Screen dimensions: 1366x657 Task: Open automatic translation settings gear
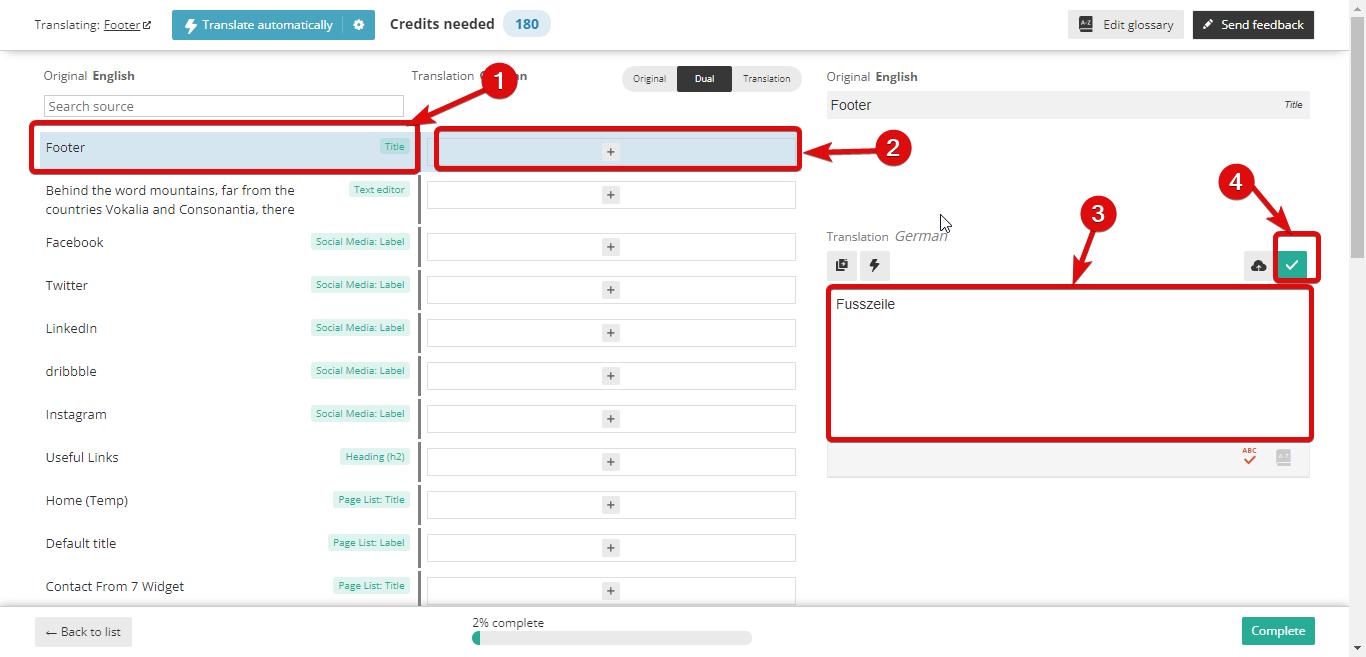tap(358, 24)
